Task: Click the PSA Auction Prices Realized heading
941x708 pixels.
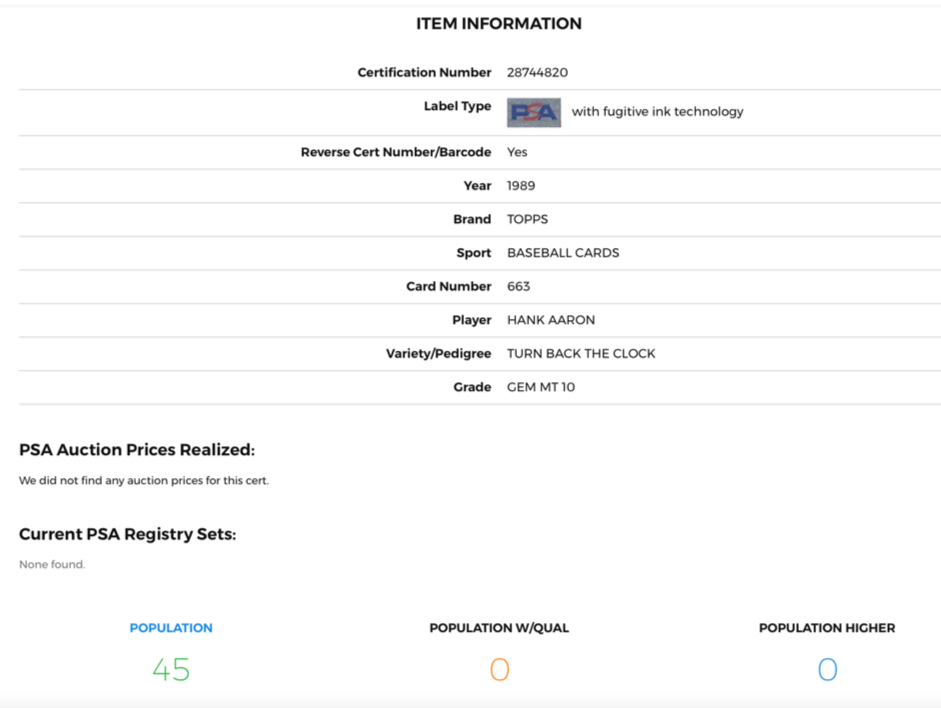Action: (x=137, y=450)
